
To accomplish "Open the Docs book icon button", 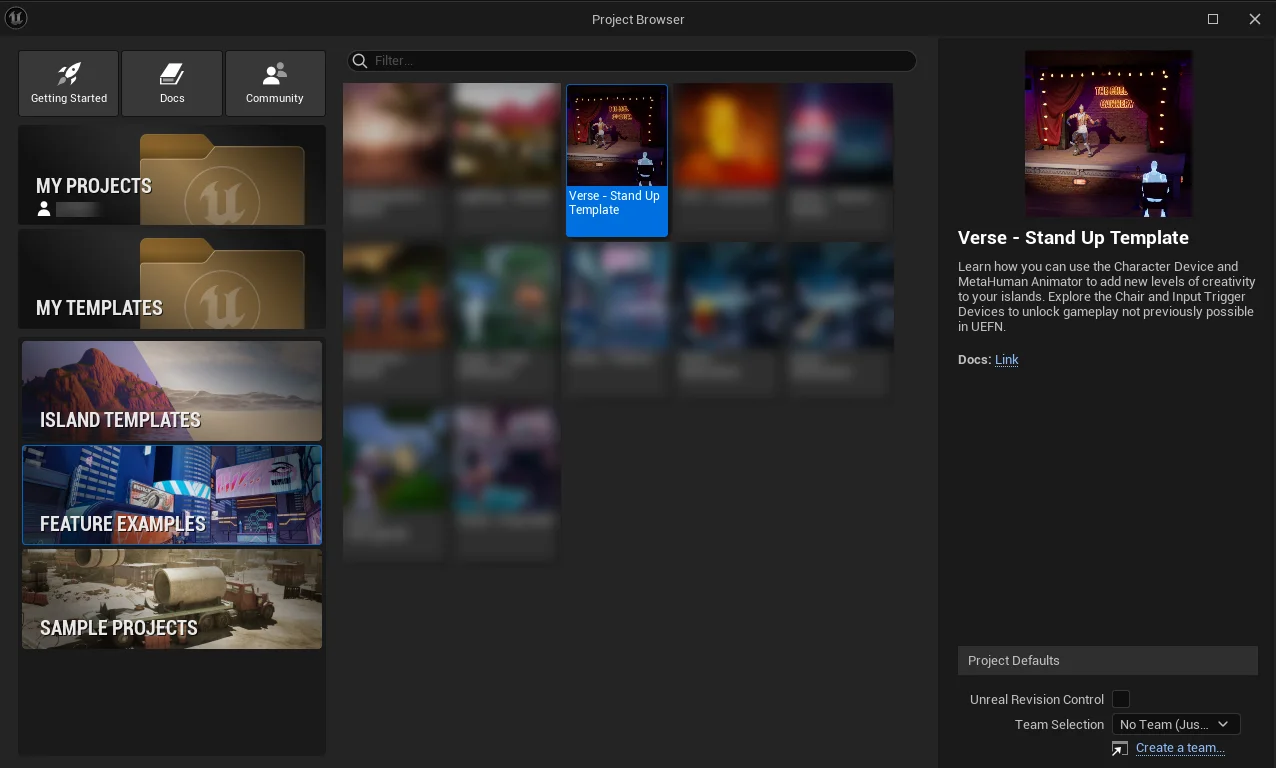I will pos(172,83).
